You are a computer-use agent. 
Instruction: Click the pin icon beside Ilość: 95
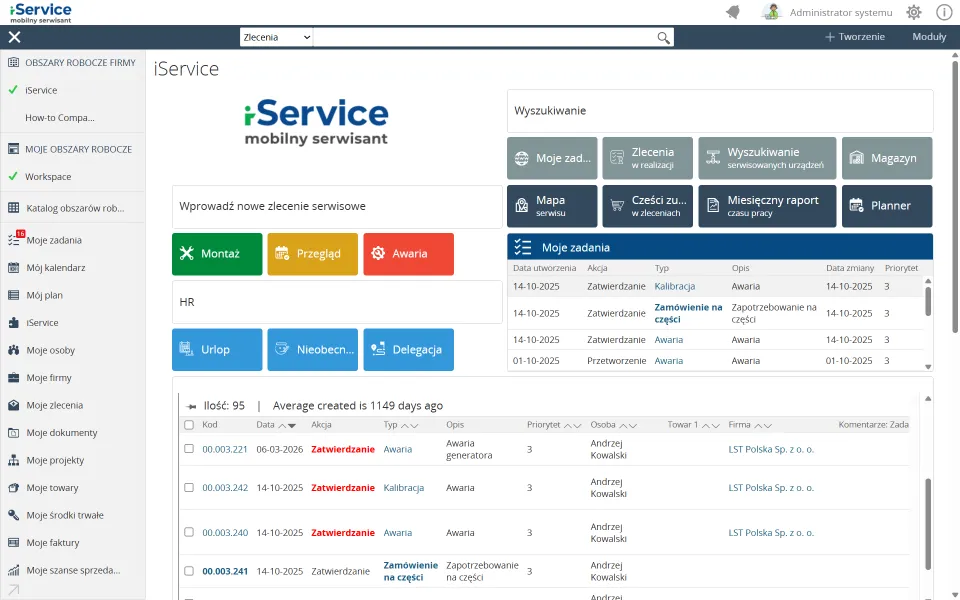(191, 407)
